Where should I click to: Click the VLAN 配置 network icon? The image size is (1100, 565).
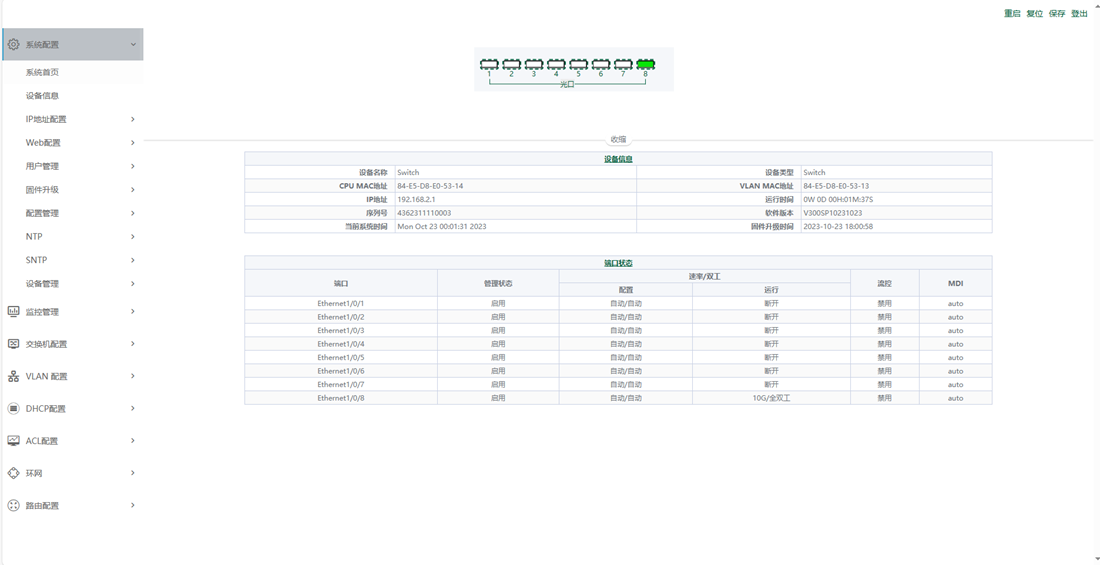pos(13,376)
